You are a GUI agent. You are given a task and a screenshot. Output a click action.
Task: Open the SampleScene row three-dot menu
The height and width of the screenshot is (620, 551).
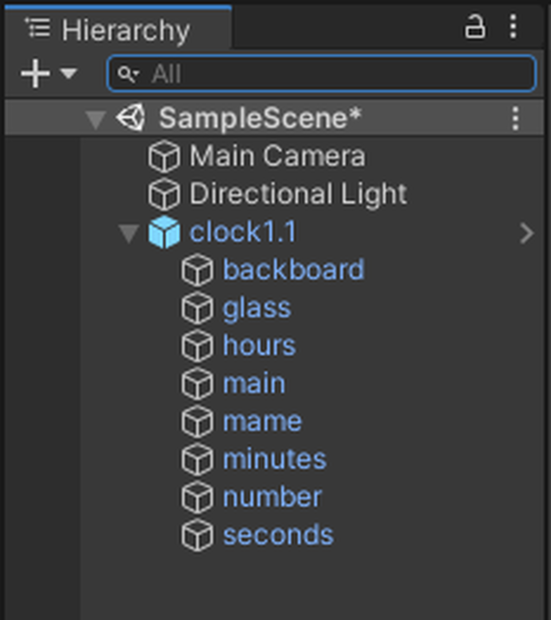click(515, 118)
